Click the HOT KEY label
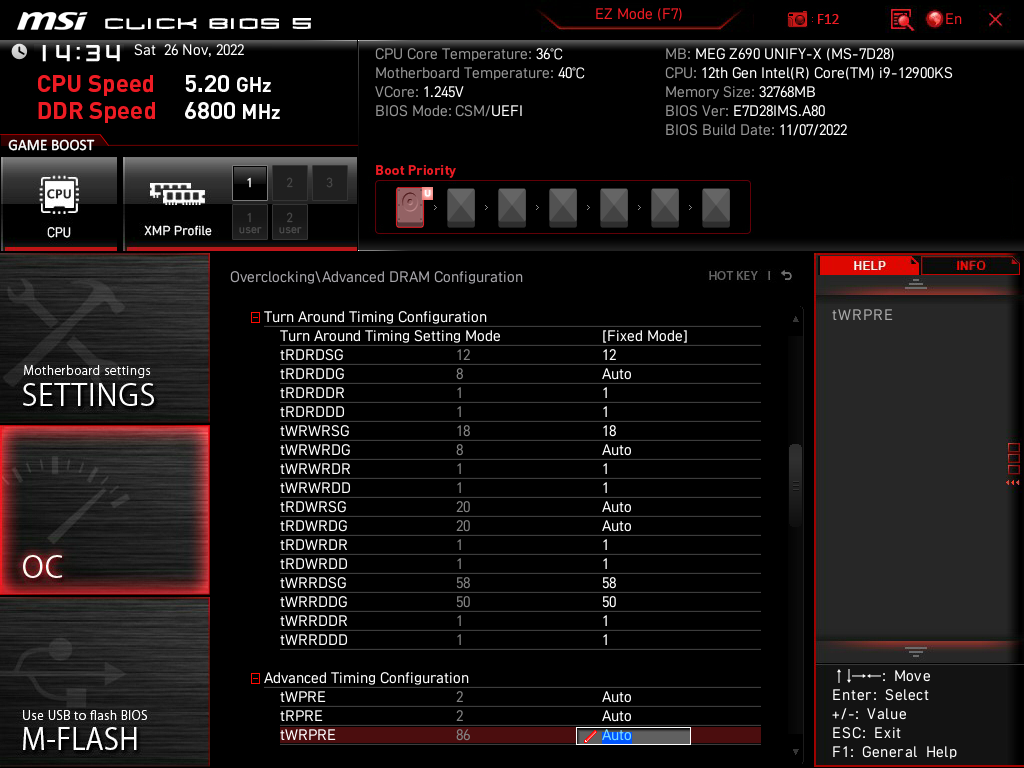 click(x=733, y=276)
